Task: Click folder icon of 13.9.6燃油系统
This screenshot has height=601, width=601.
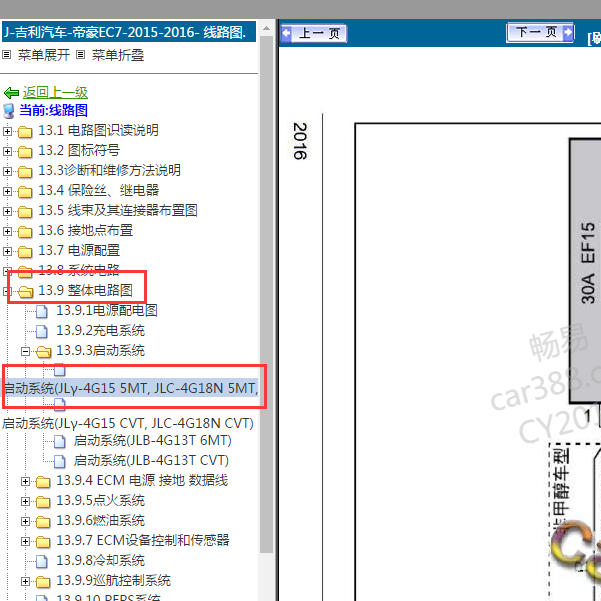Action: (43, 522)
